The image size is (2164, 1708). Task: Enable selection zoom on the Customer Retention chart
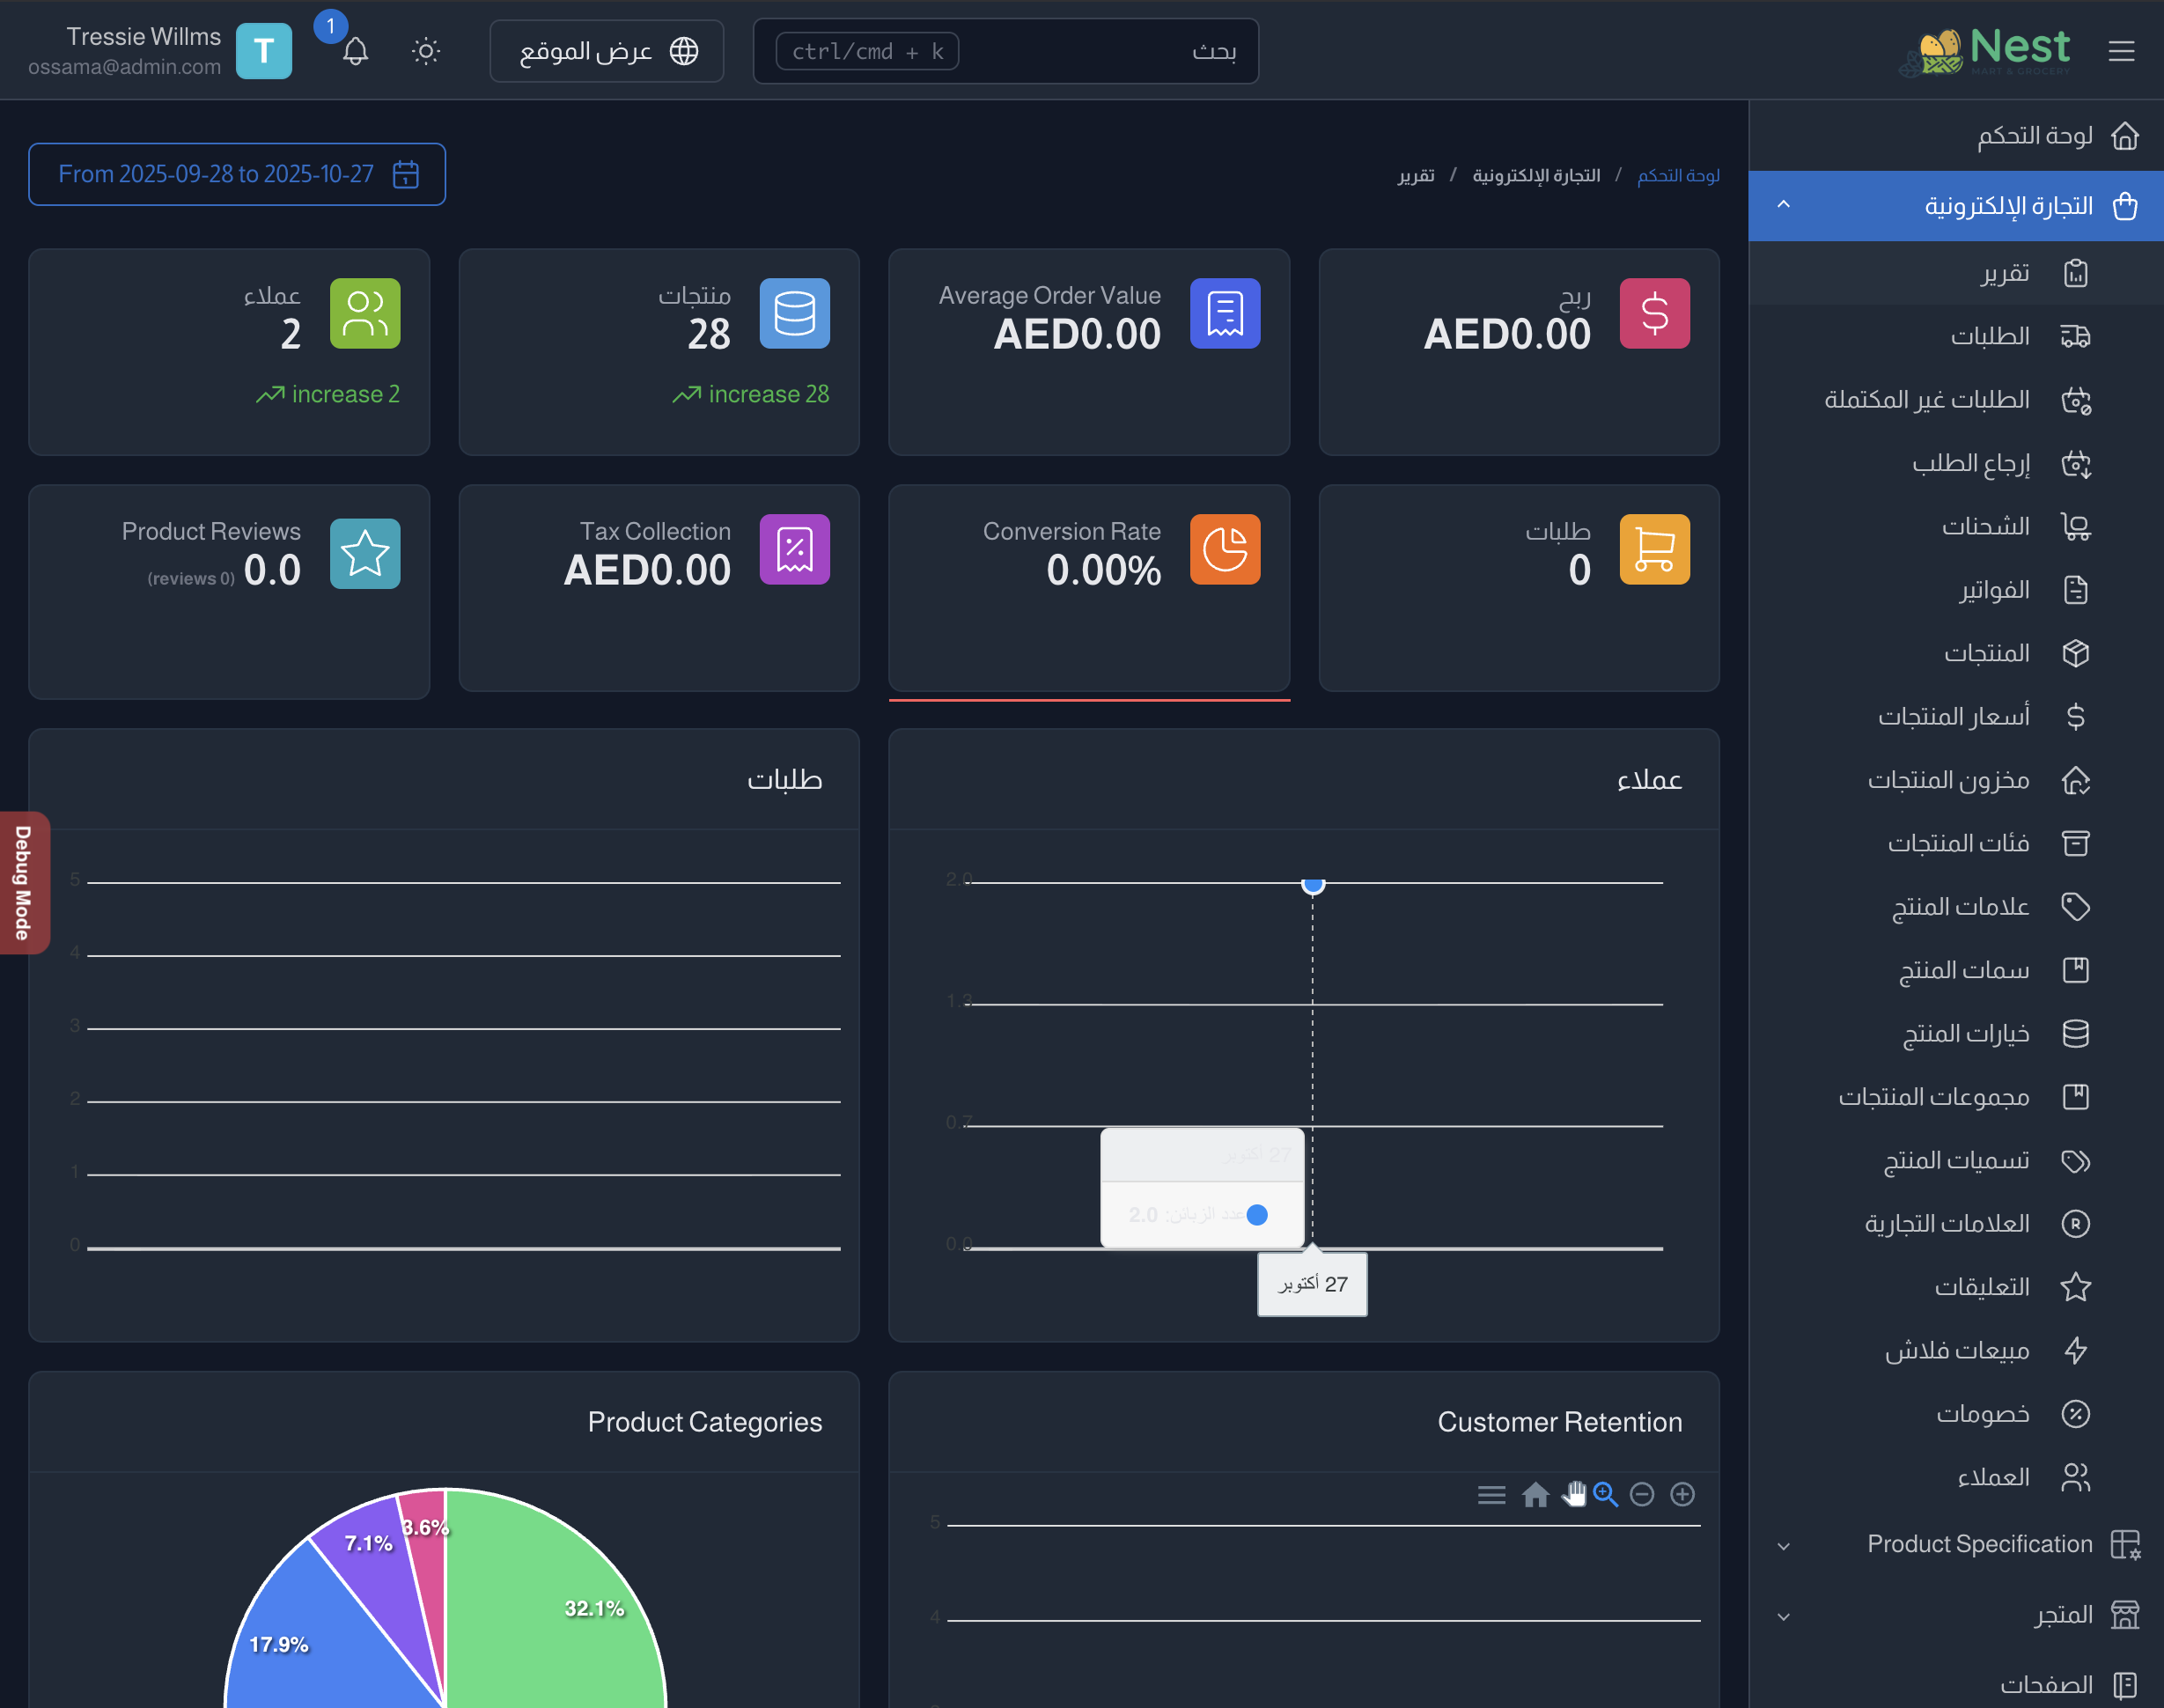pos(1606,1495)
